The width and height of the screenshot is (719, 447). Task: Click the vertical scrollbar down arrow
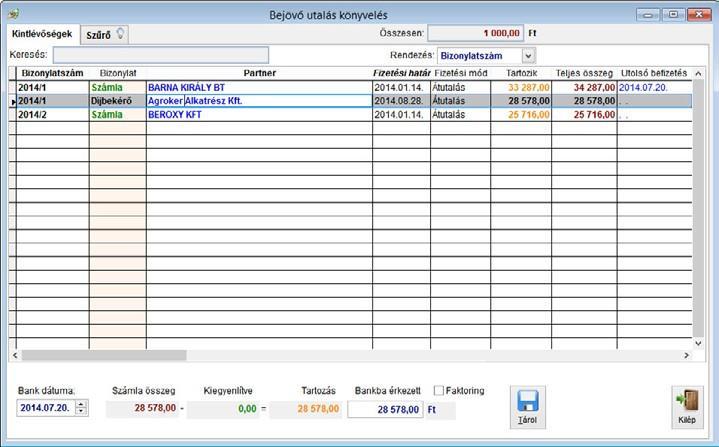pos(698,343)
